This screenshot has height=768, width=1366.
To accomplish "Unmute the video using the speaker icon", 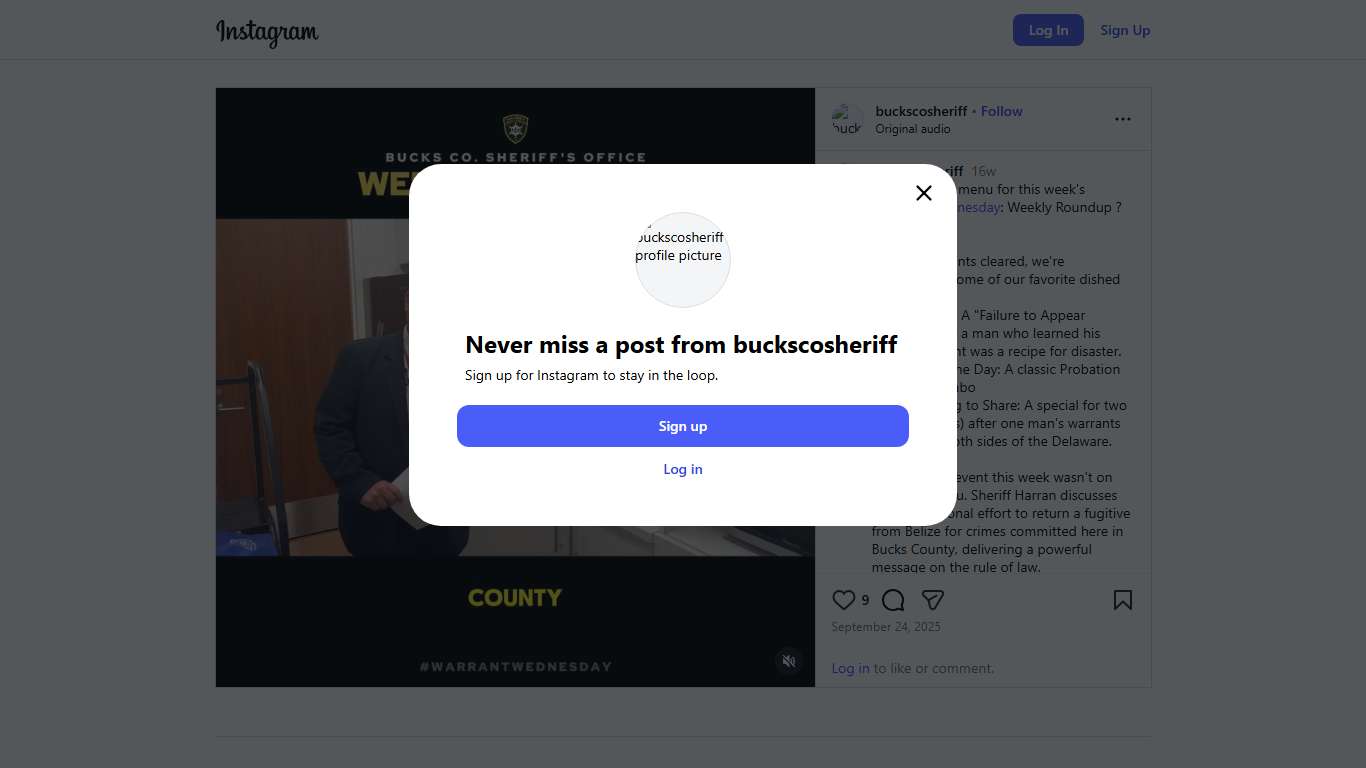I will [x=789, y=661].
